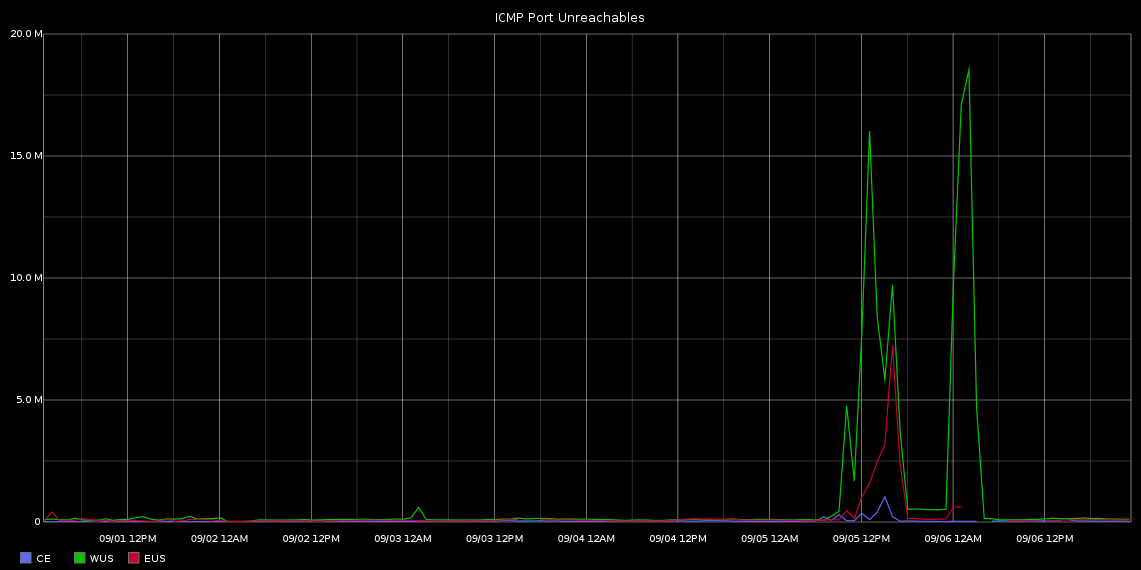The height and width of the screenshot is (570, 1141).
Task: Click the 09/05 12PM time axis label
Action: [861, 539]
